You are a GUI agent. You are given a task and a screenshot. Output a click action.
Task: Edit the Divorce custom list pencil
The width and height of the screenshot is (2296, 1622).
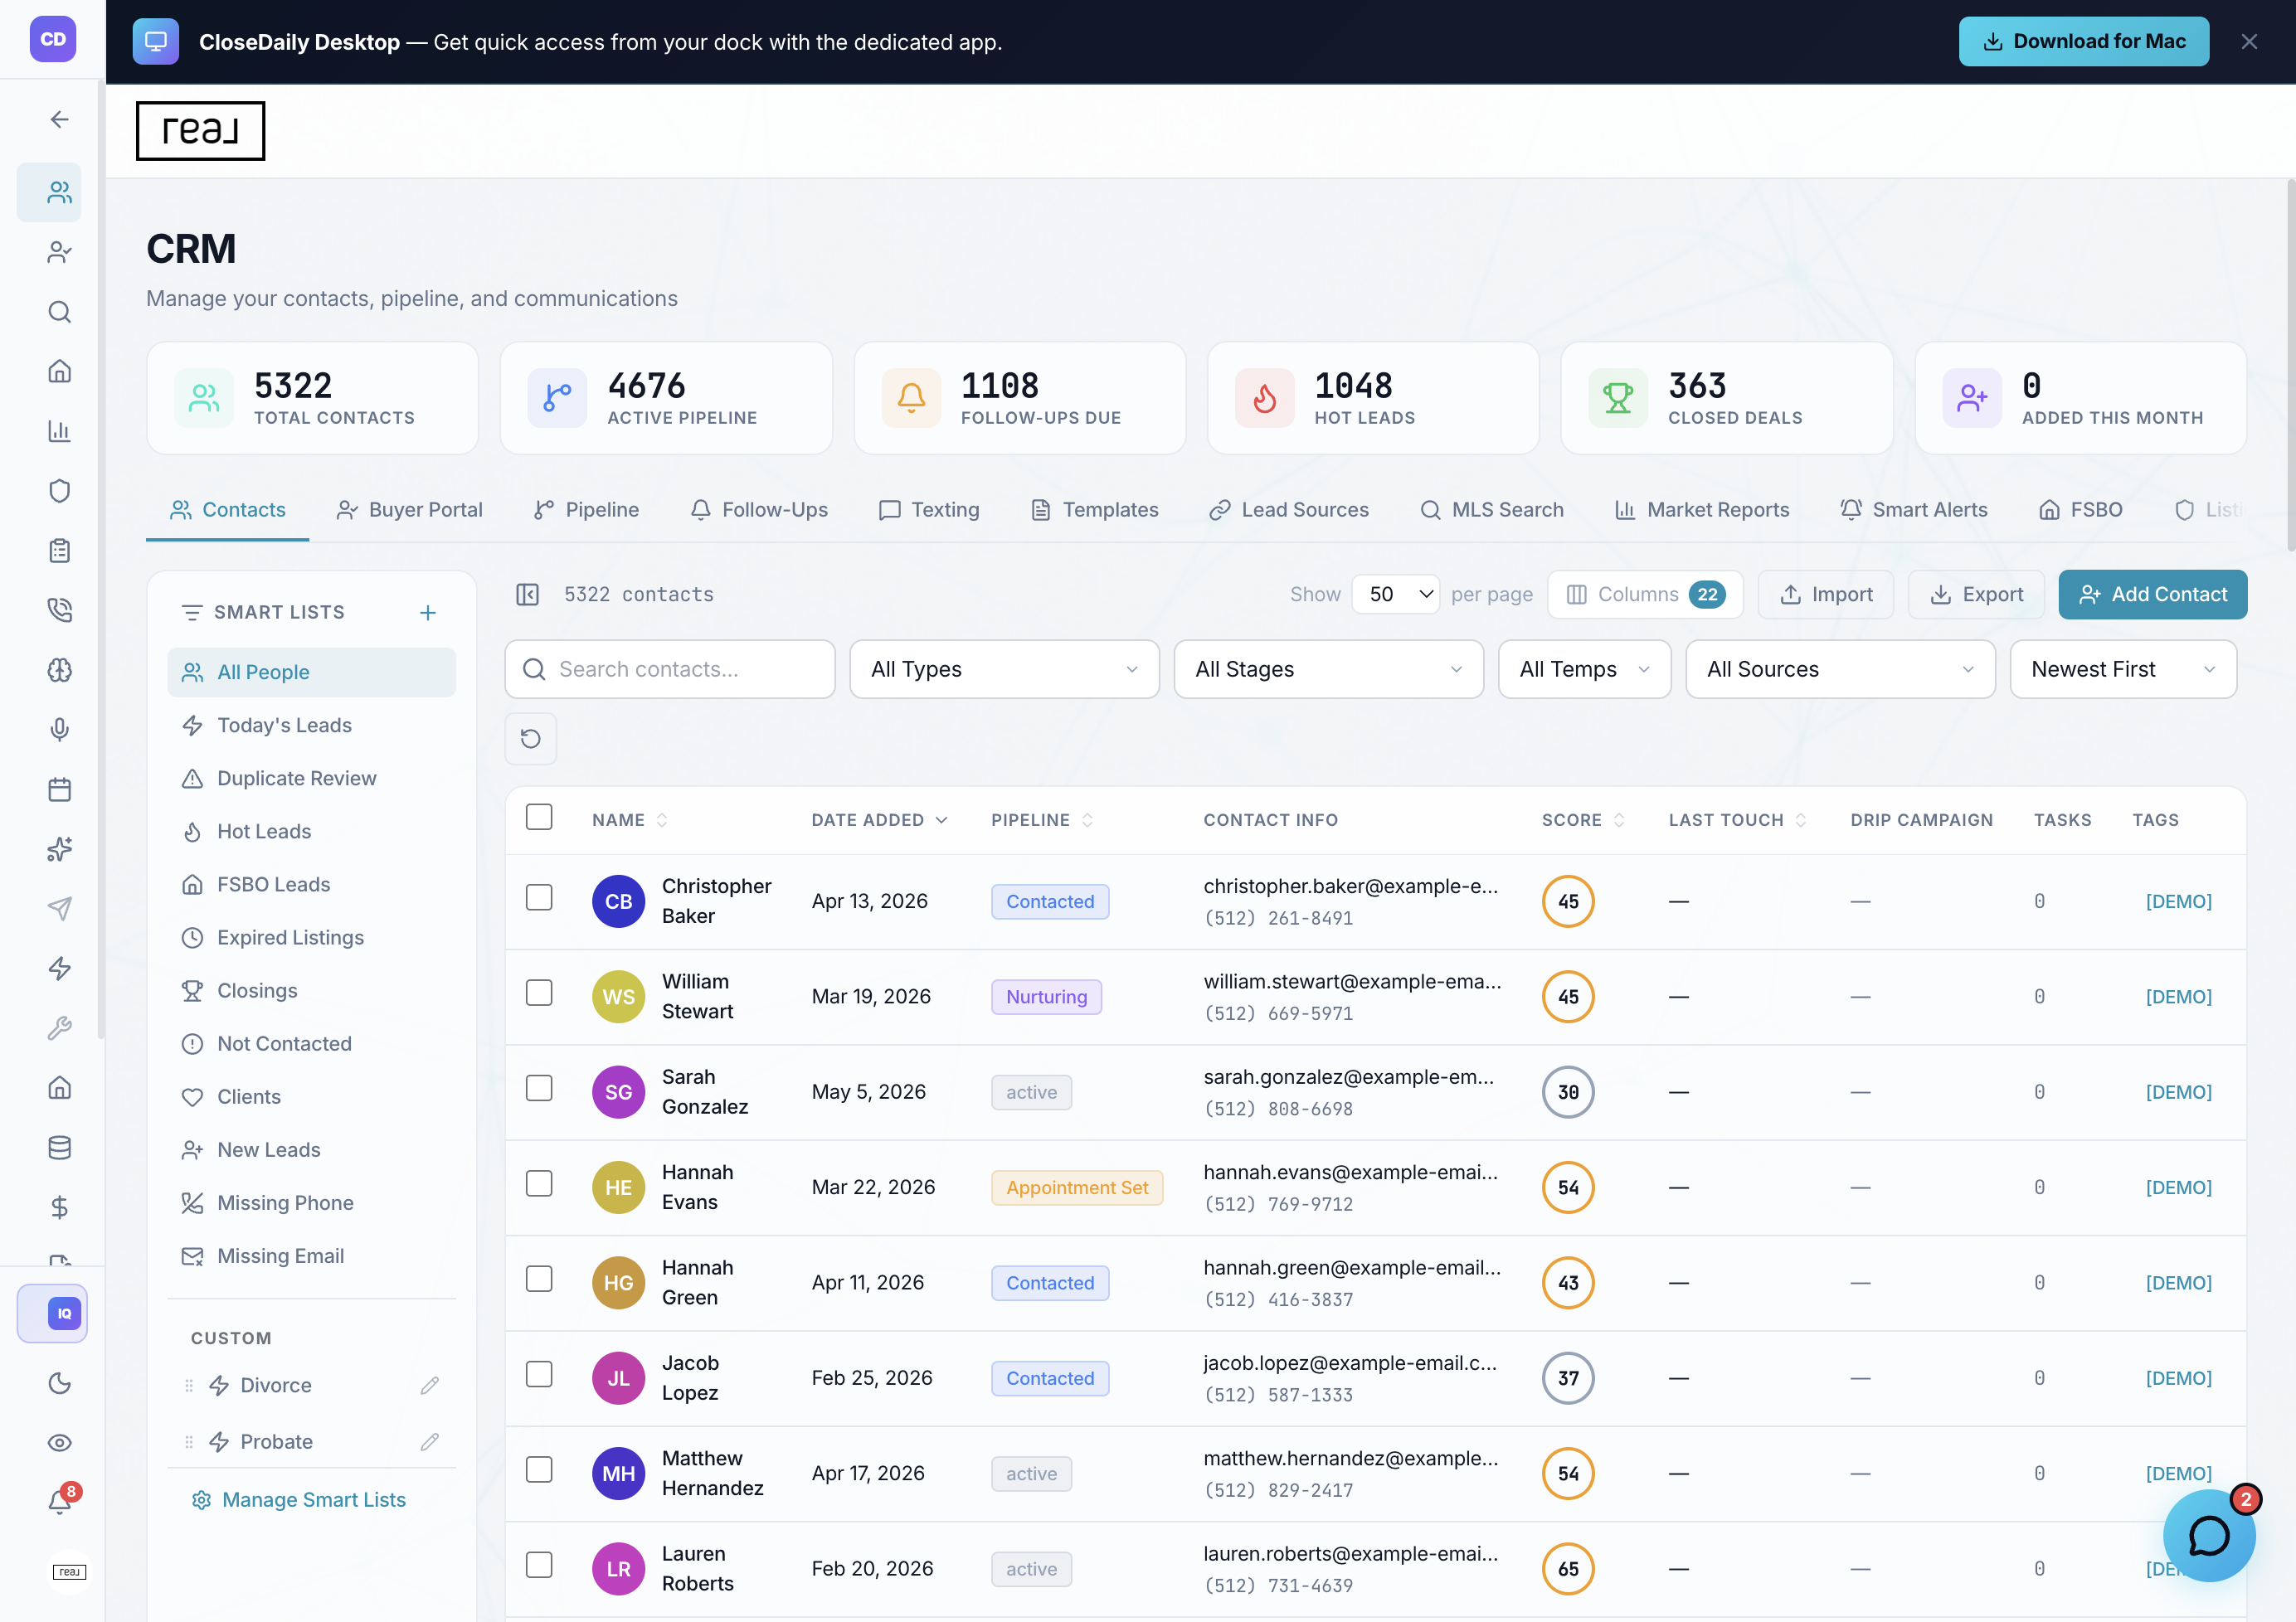pos(430,1386)
